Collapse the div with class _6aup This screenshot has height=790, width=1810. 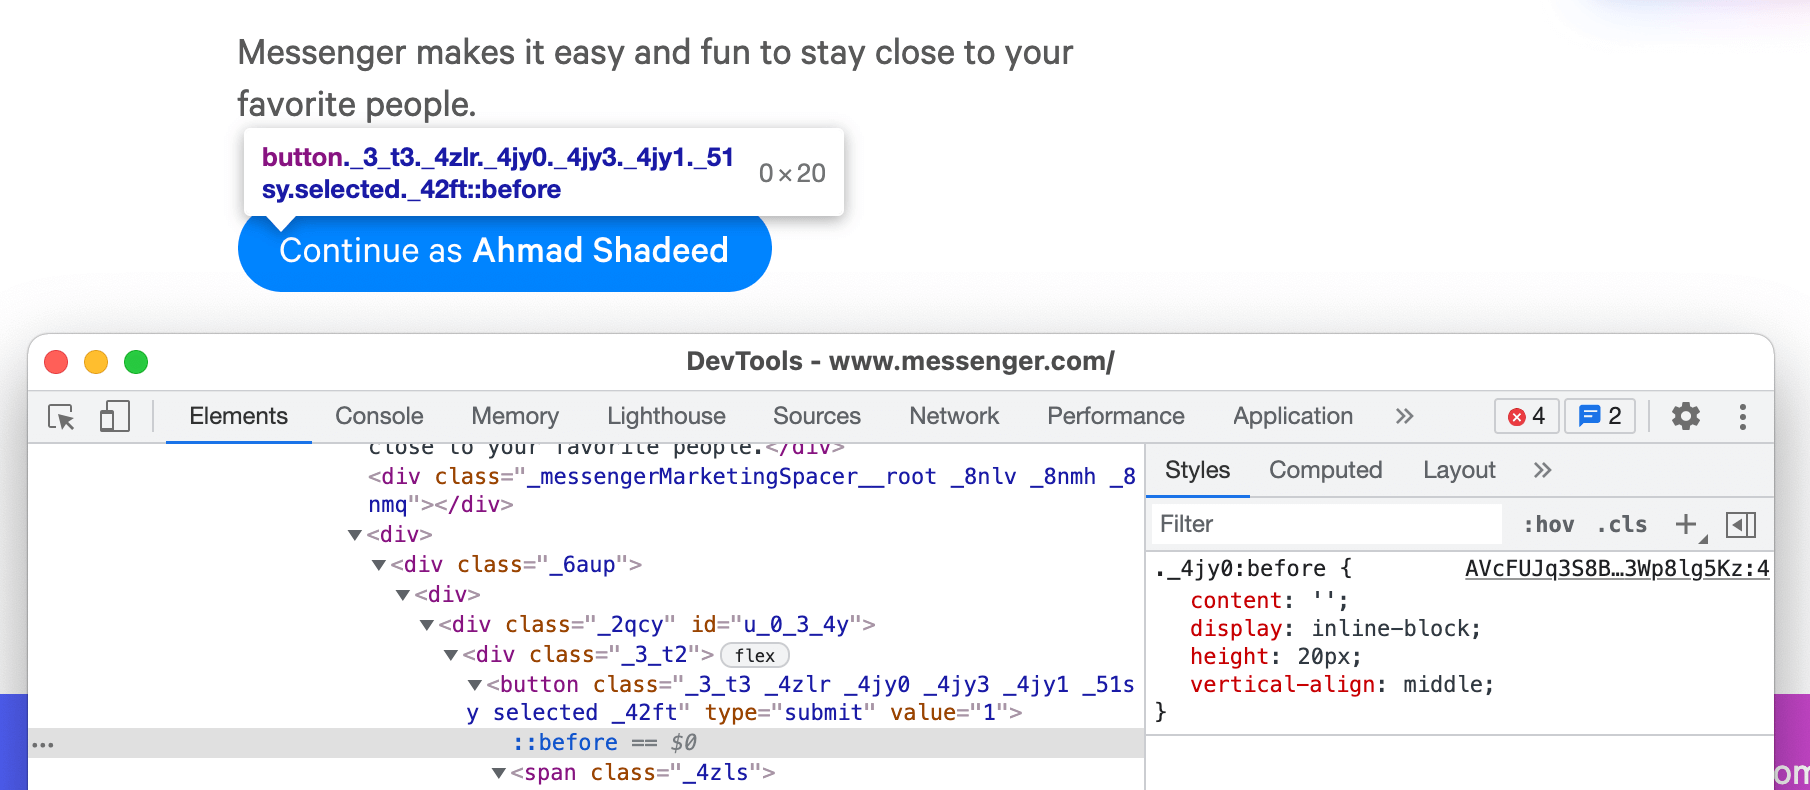(x=379, y=565)
